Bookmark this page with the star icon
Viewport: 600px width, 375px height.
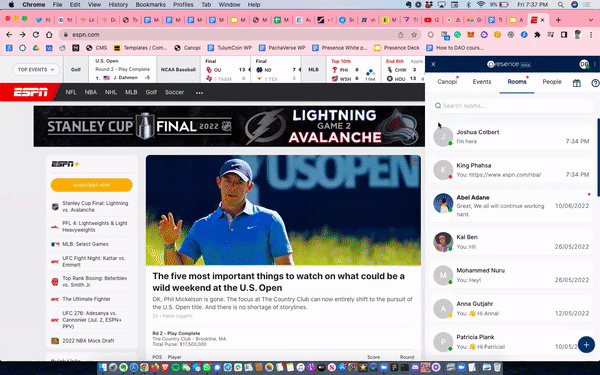414,35
